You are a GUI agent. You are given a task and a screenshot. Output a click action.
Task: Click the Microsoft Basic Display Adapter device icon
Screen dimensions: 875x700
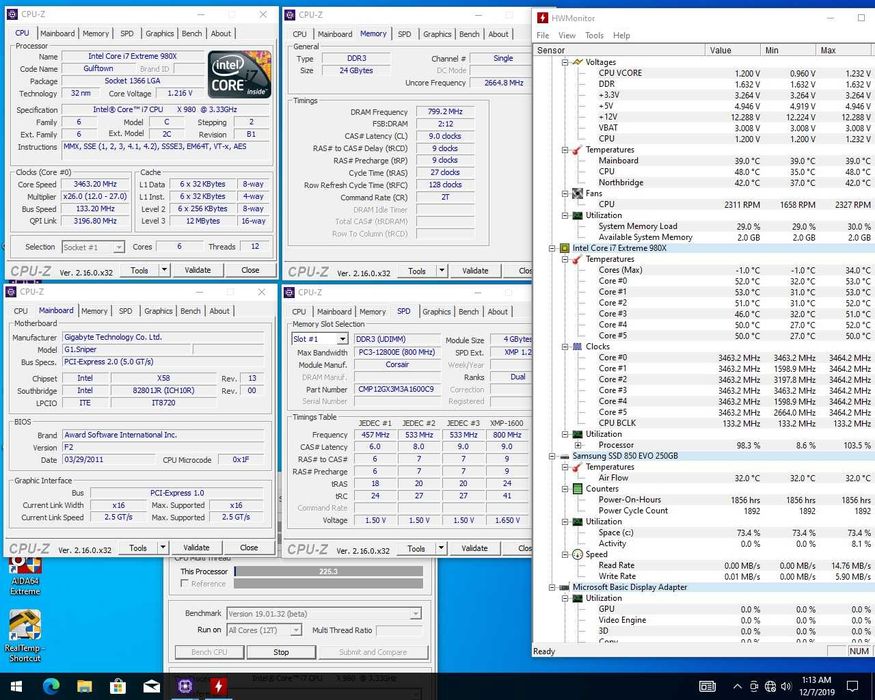pos(565,587)
